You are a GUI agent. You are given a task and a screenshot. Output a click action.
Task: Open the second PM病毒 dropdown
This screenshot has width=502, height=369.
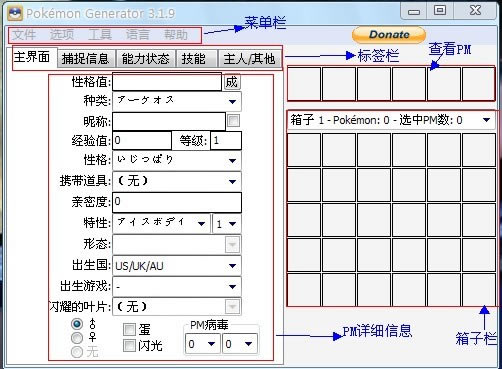tap(240, 344)
